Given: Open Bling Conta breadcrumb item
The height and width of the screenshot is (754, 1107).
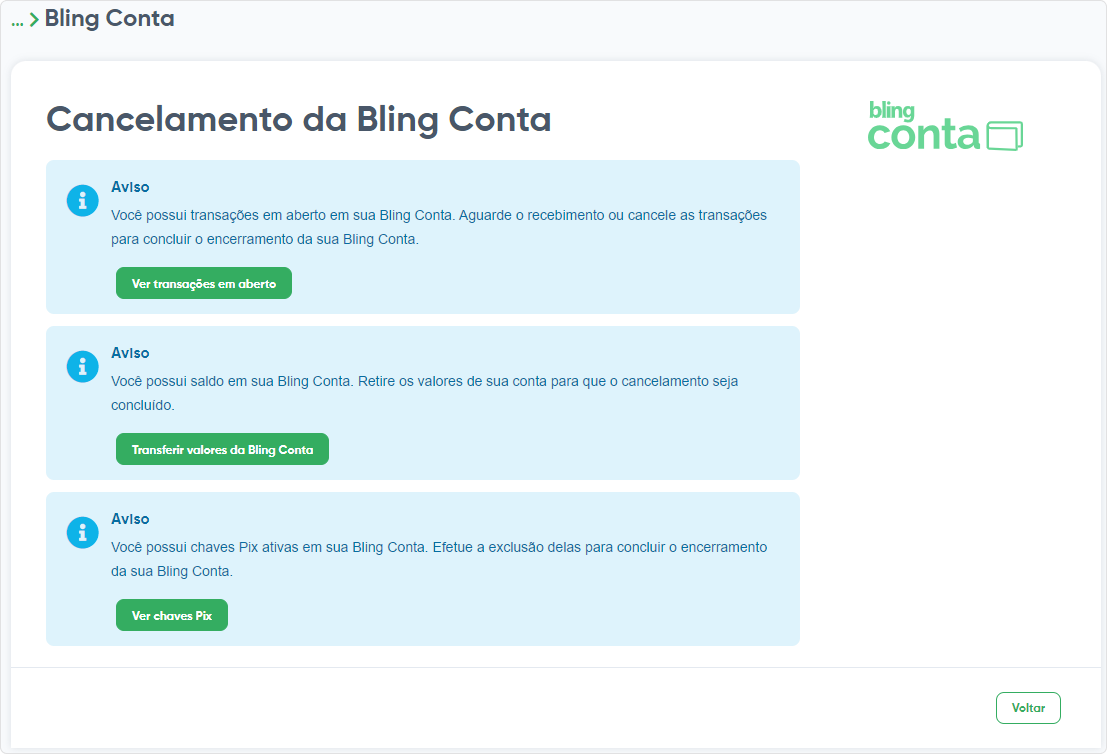Looking at the screenshot, I should click(x=109, y=18).
